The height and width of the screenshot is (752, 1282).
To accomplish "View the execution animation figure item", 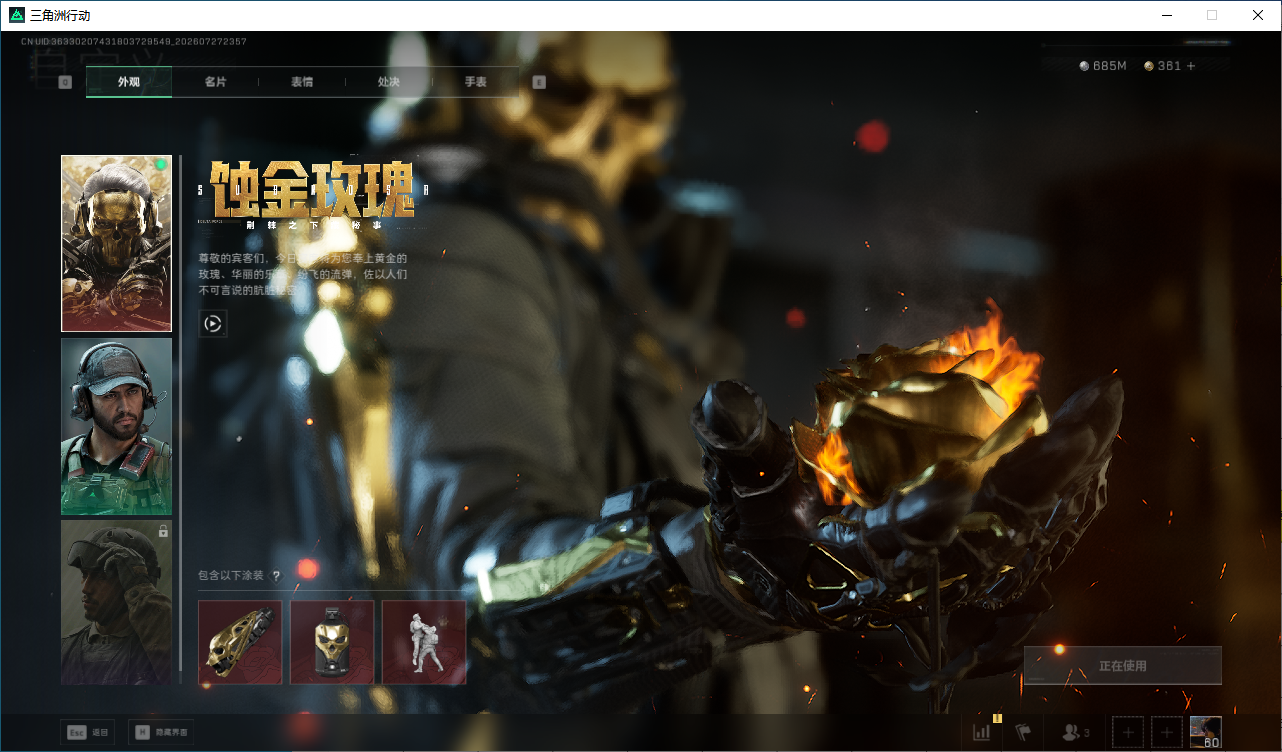I will coord(424,642).
